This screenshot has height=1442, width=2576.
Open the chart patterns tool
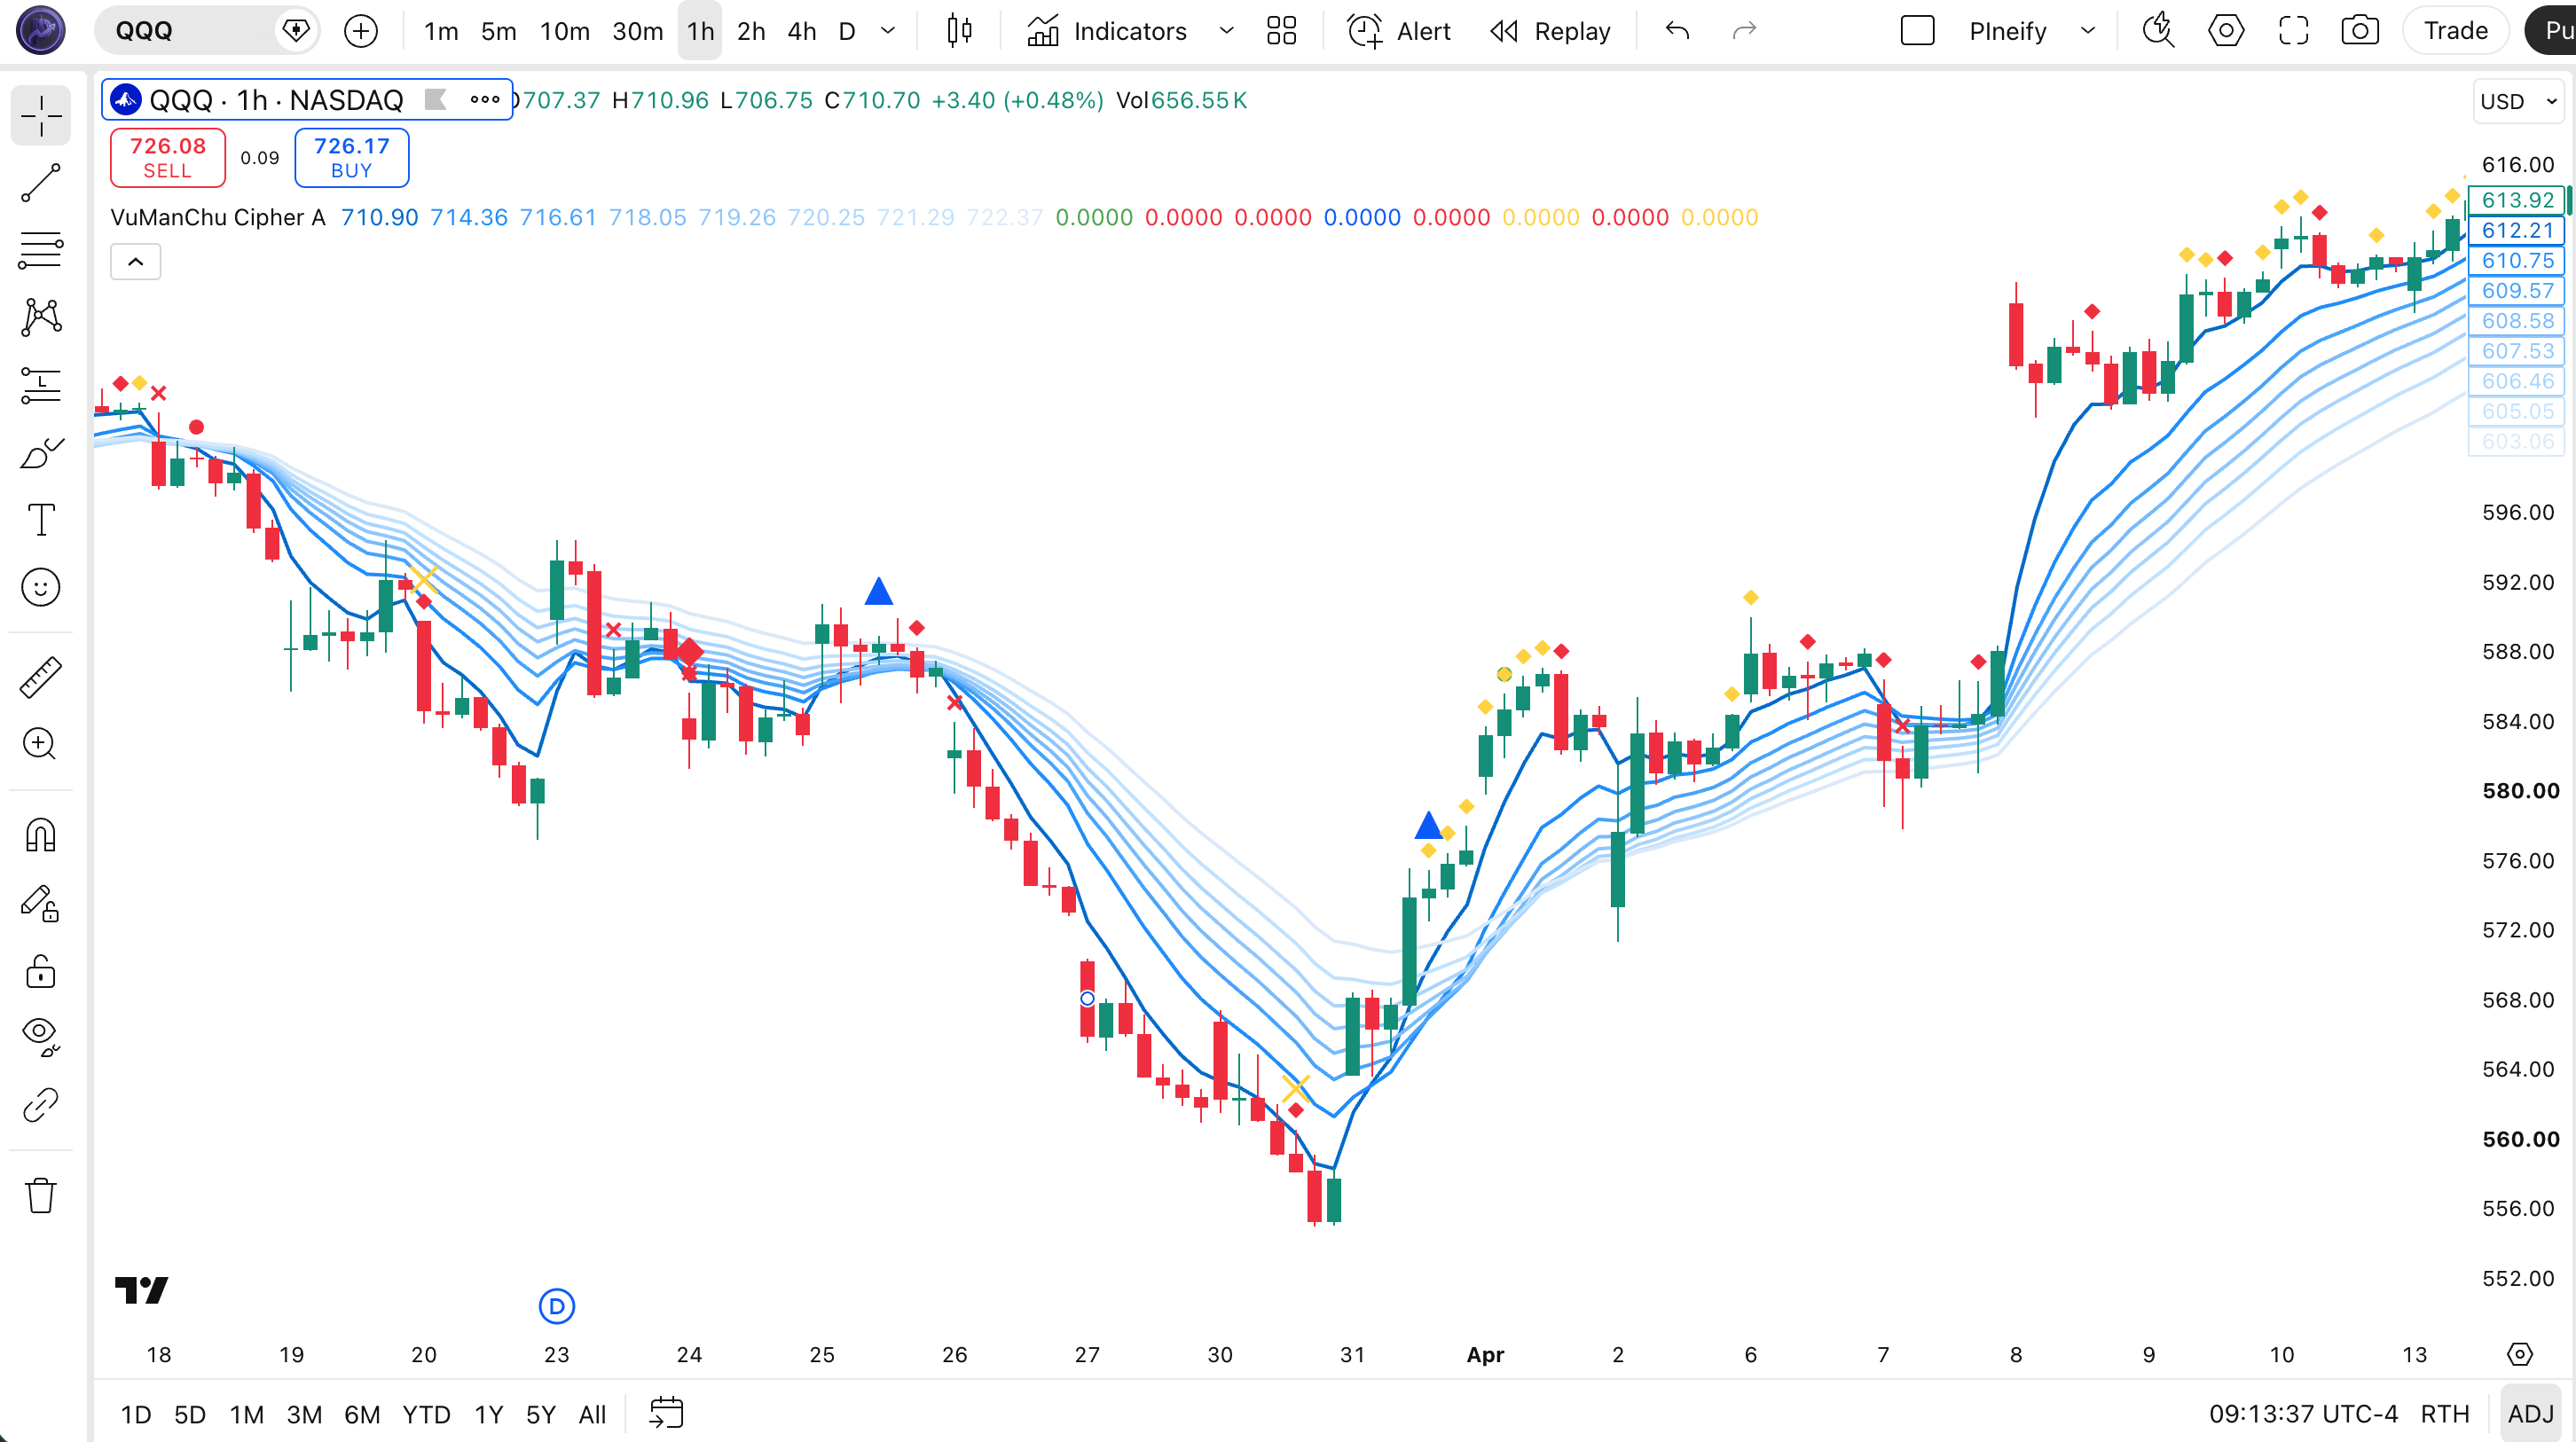[41, 317]
